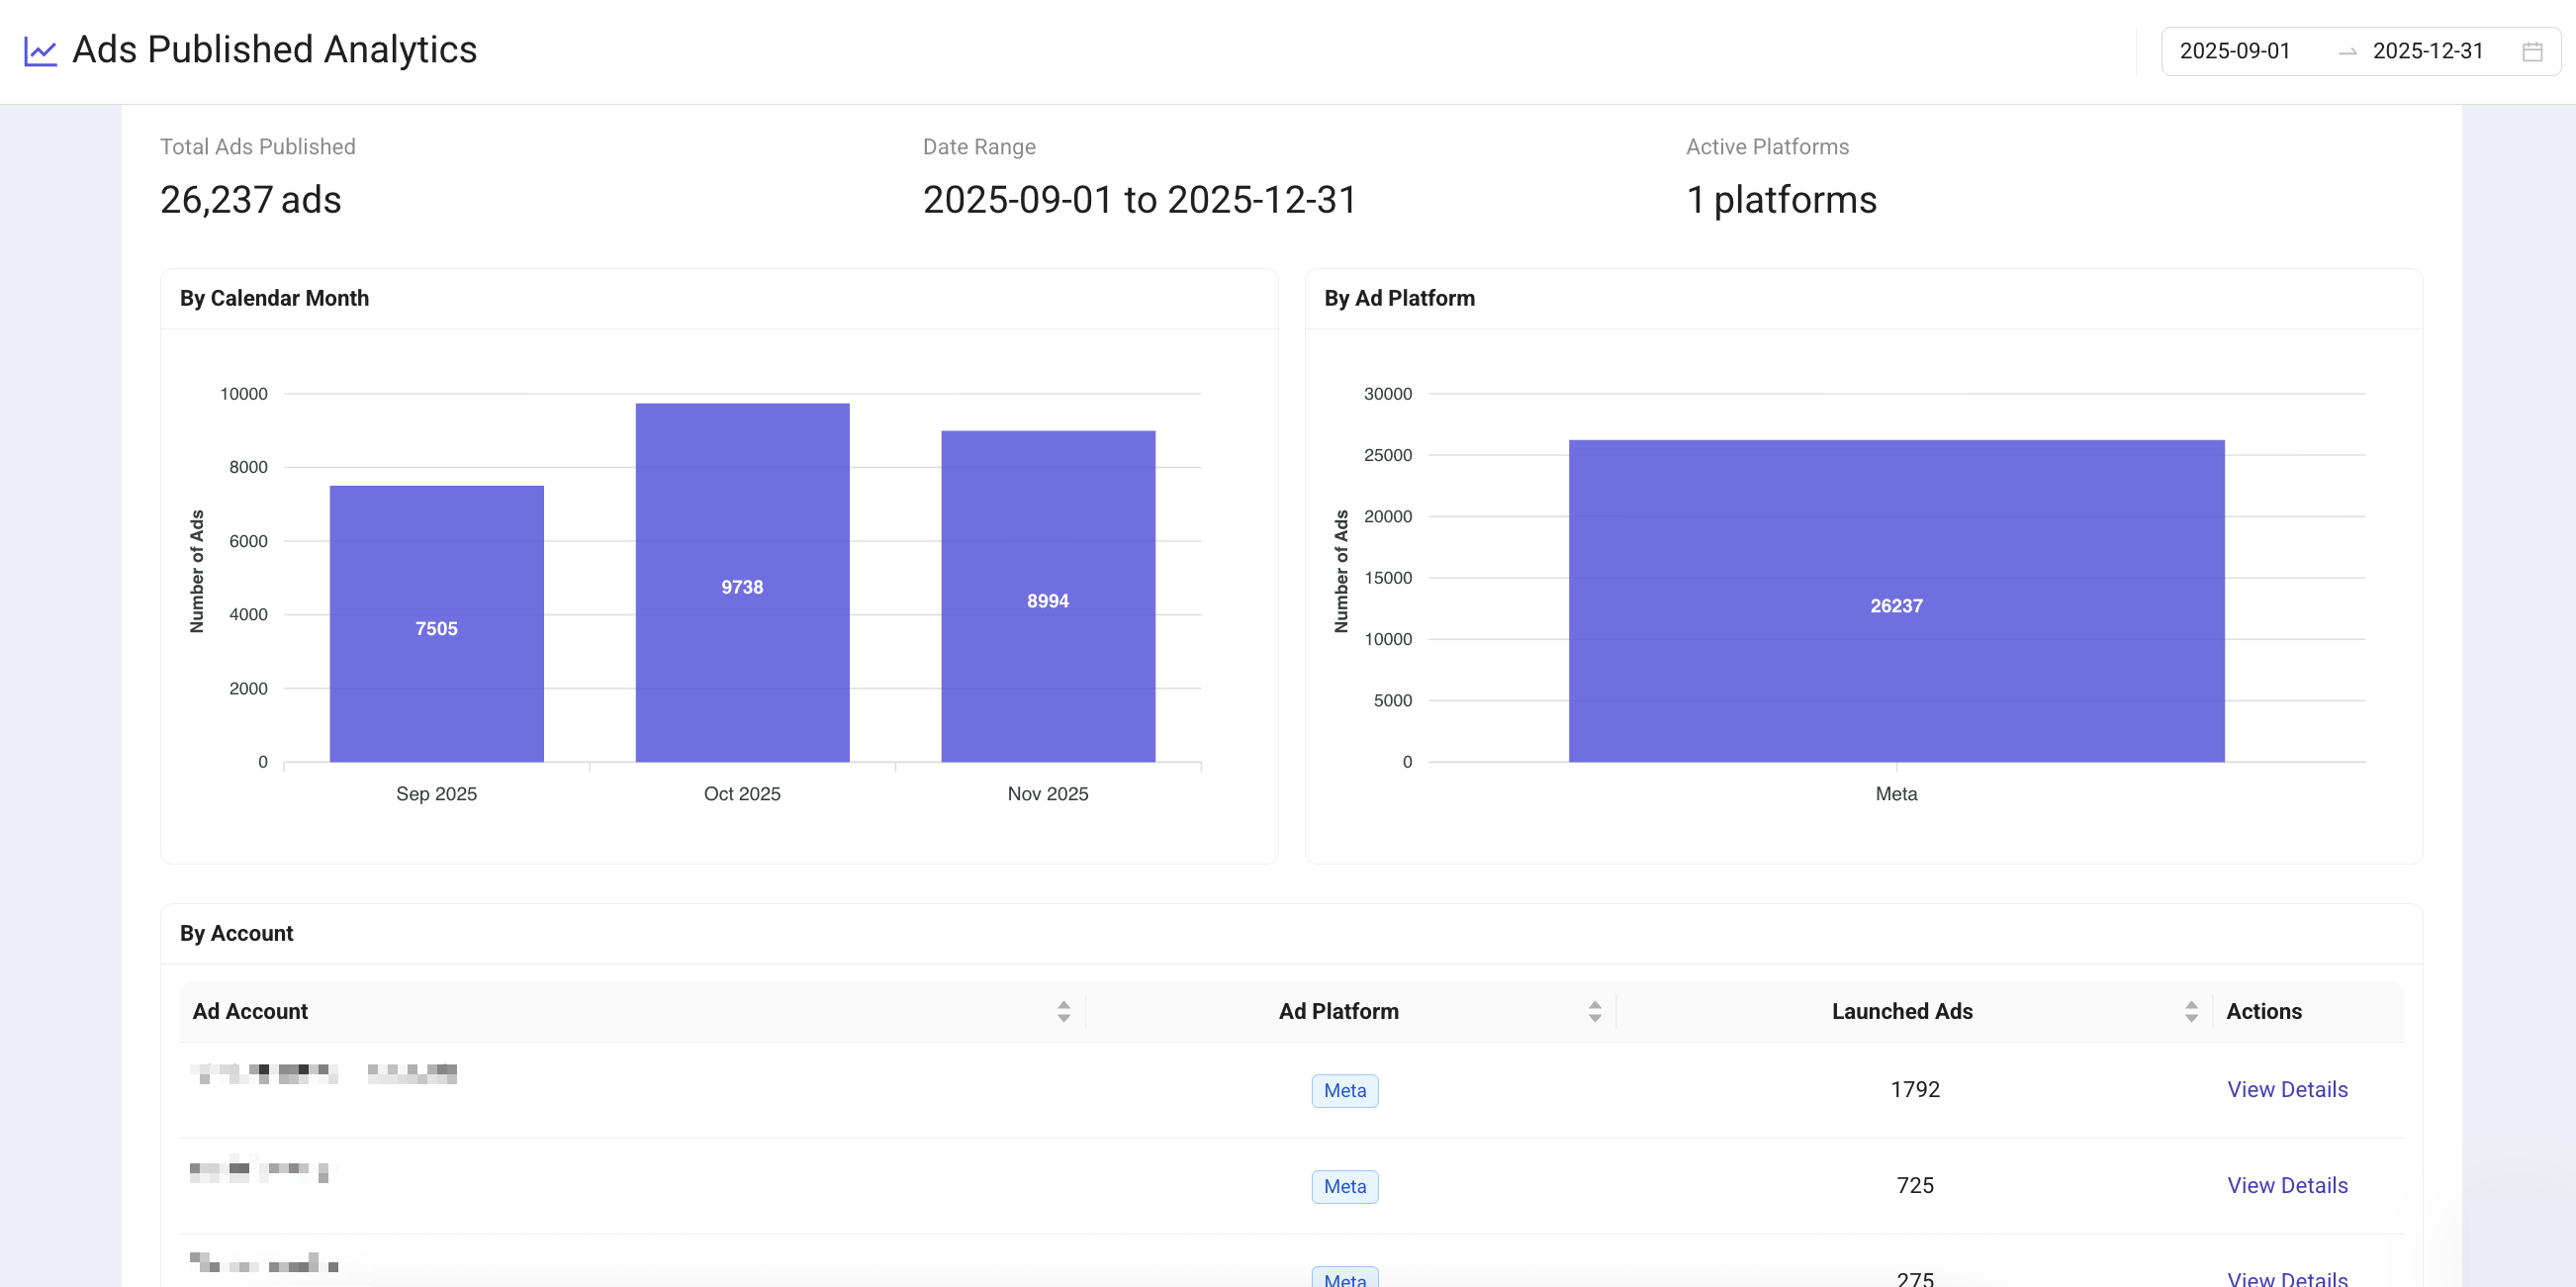The height and width of the screenshot is (1287, 2576).
Task: Open View Details for account with 725 ads
Action: point(2286,1185)
